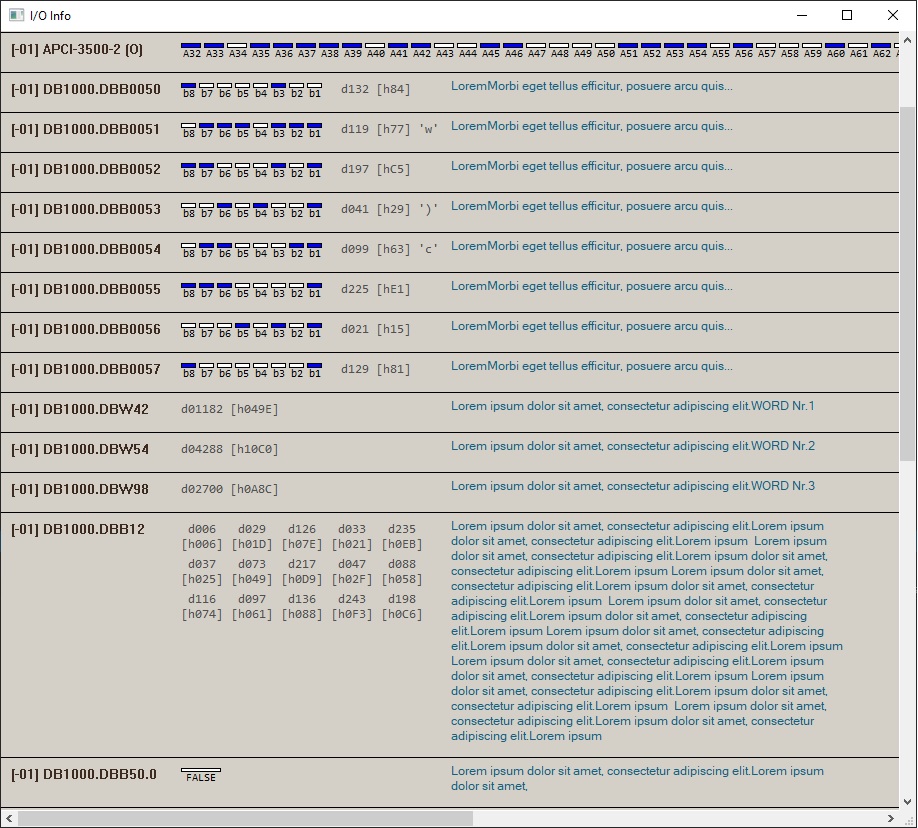The image size is (918, 828).
Task: Click bit b7 indicator on DBB0054 row
Action: tap(206, 243)
